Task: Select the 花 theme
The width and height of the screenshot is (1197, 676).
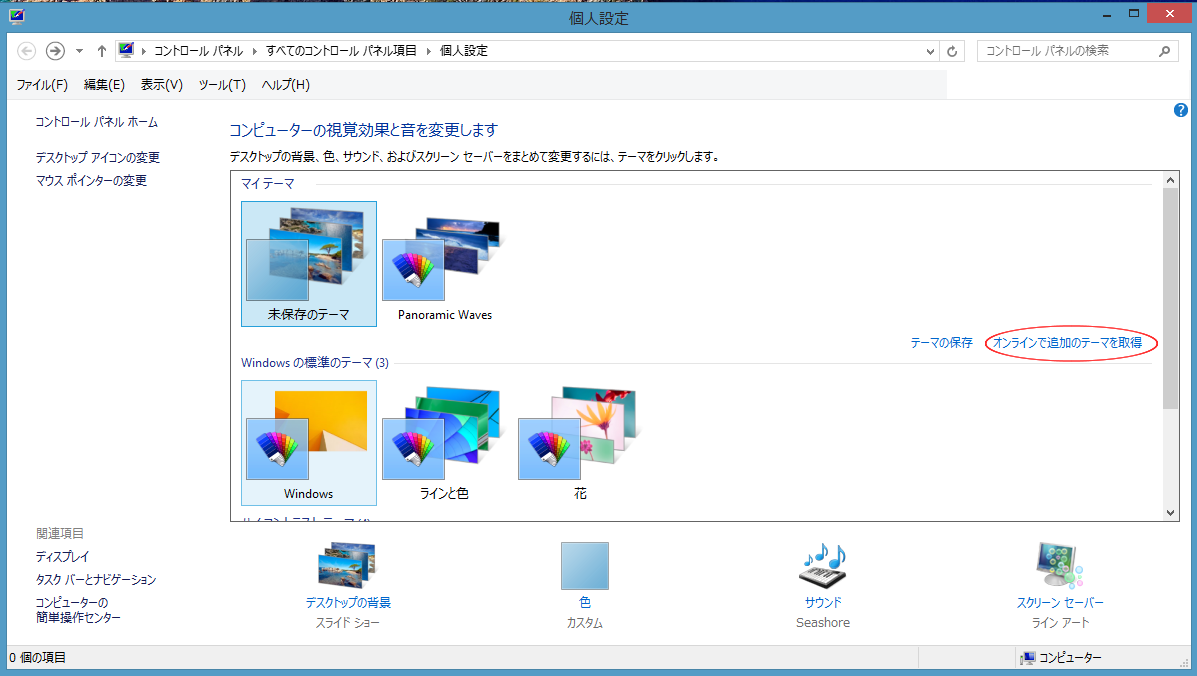Action: click(x=580, y=443)
